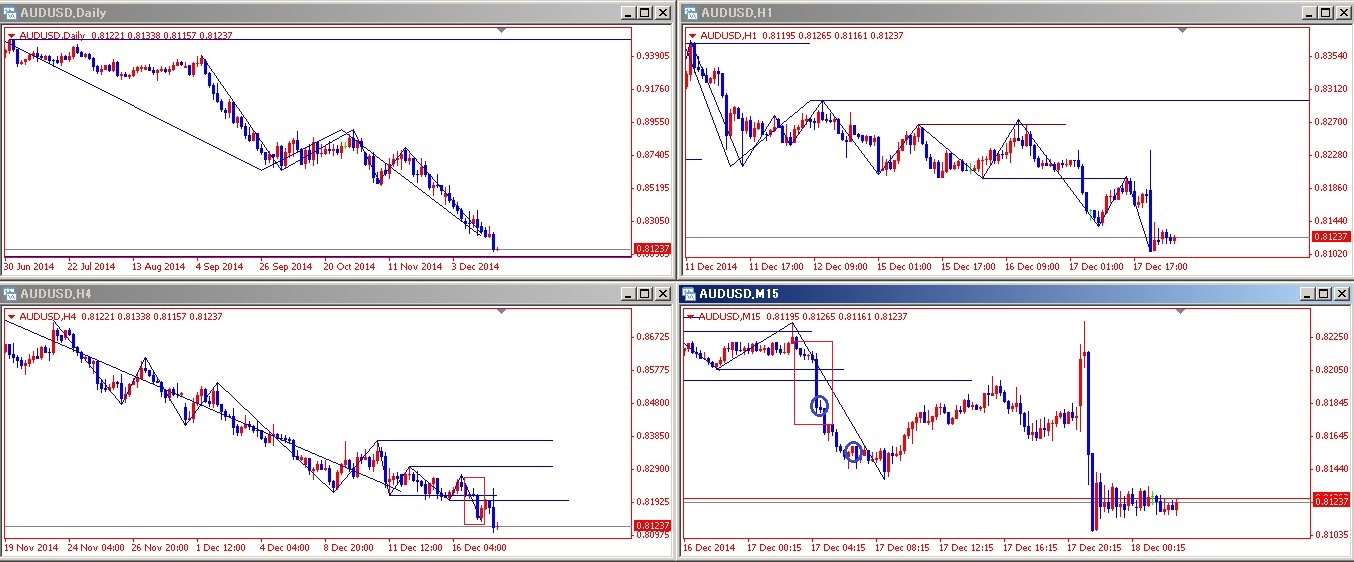Viewport: 1354px width, 562px height.
Task: Expand the red arrow beside AUDUSD,H4 label
Action: pos(12,317)
